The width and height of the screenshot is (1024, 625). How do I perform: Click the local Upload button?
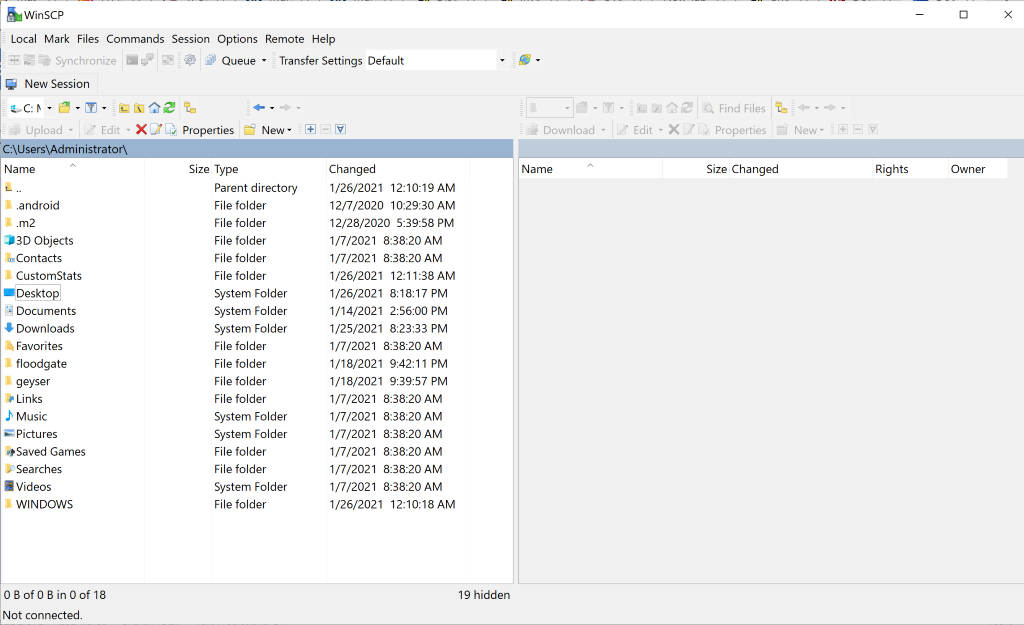(x=37, y=130)
